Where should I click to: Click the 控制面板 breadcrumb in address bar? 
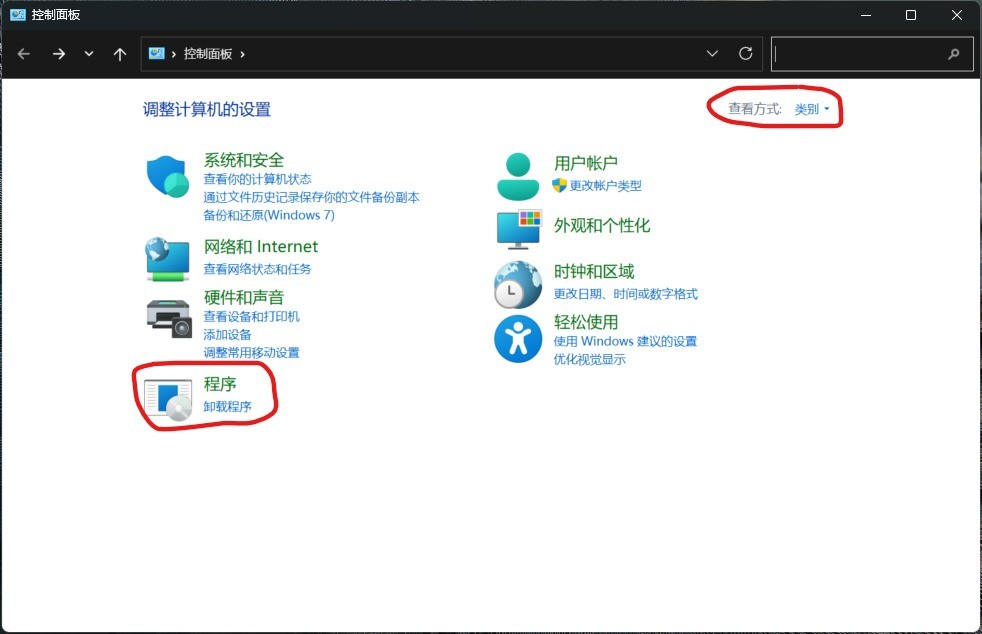pyautogui.click(x=208, y=54)
